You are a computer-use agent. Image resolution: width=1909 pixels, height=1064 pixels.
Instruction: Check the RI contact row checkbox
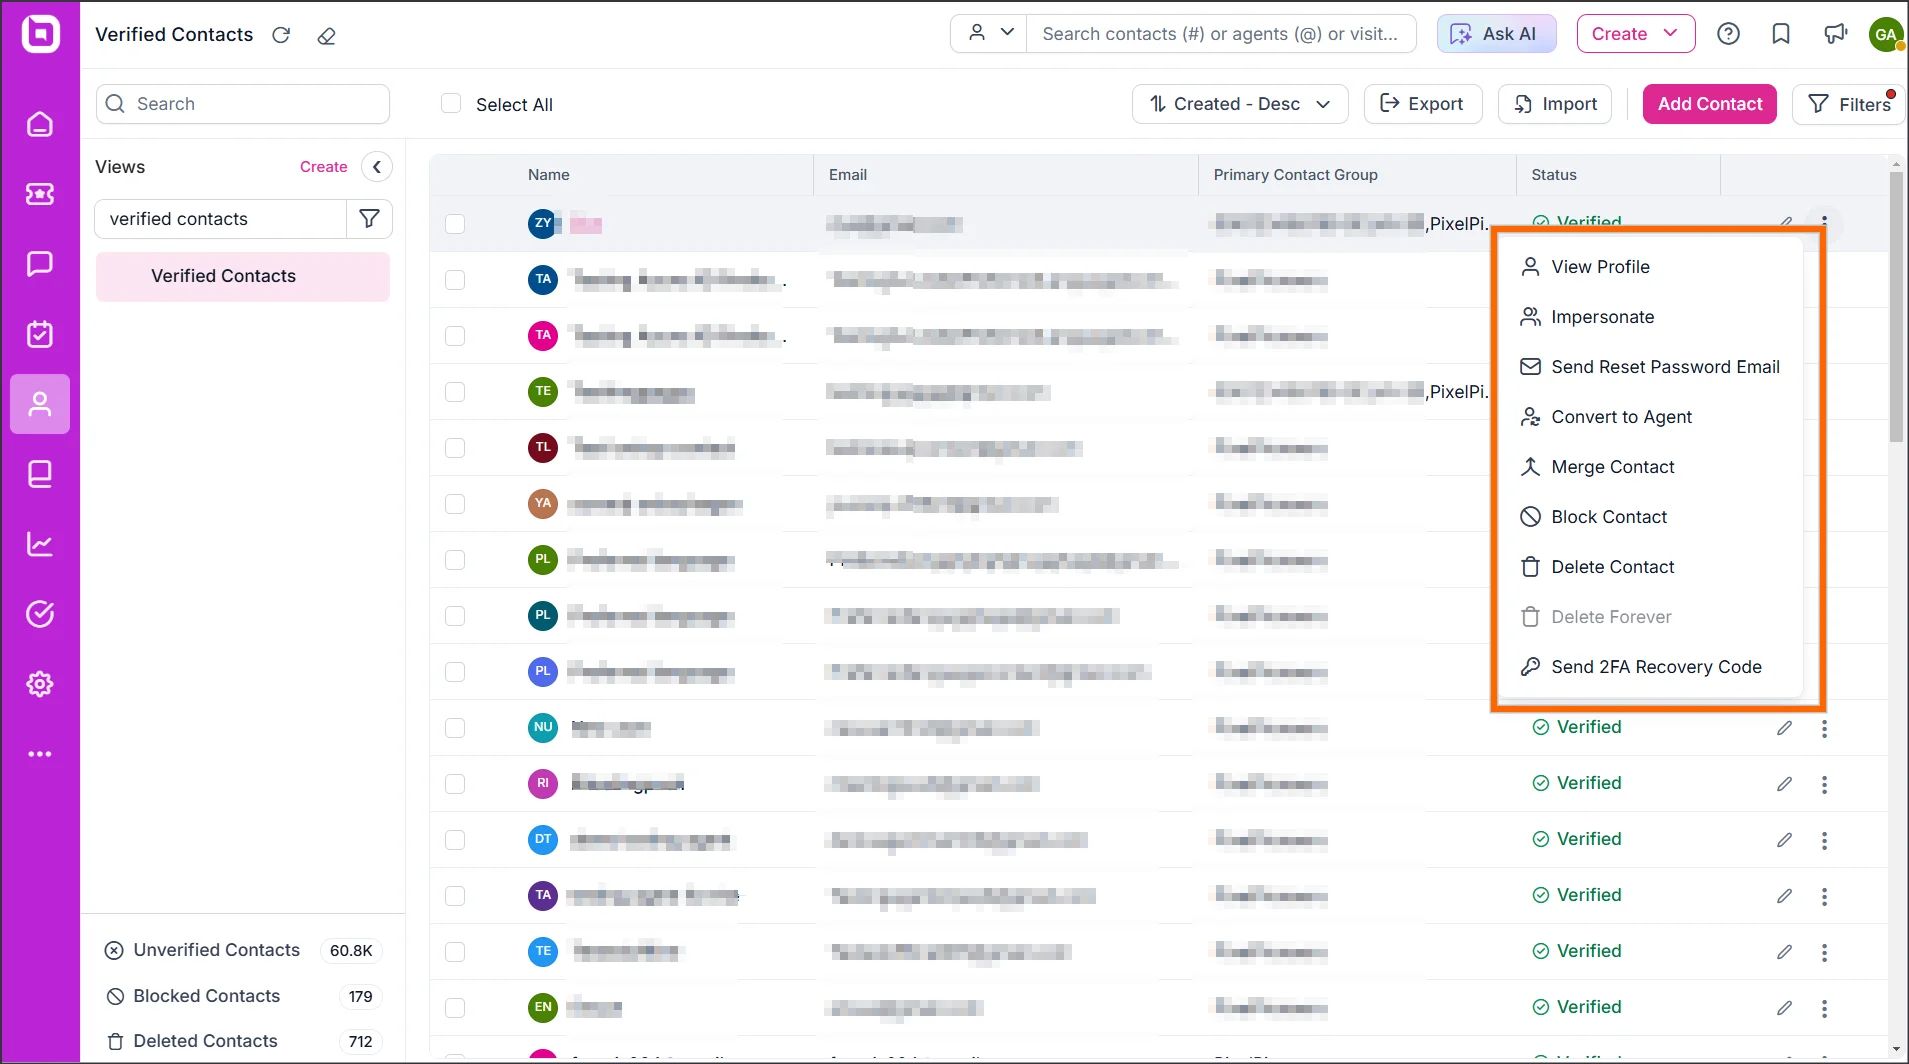pyautogui.click(x=455, y=784)
